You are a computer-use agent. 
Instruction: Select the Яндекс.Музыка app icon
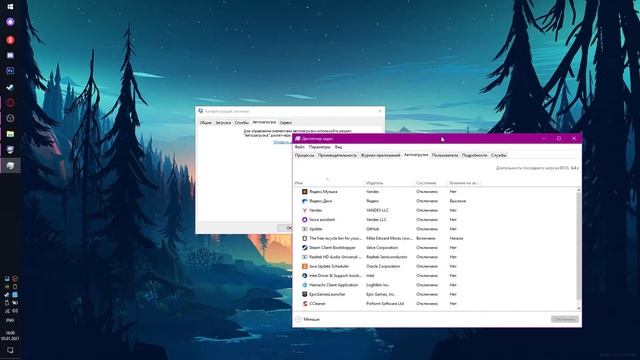coord(304,191)
